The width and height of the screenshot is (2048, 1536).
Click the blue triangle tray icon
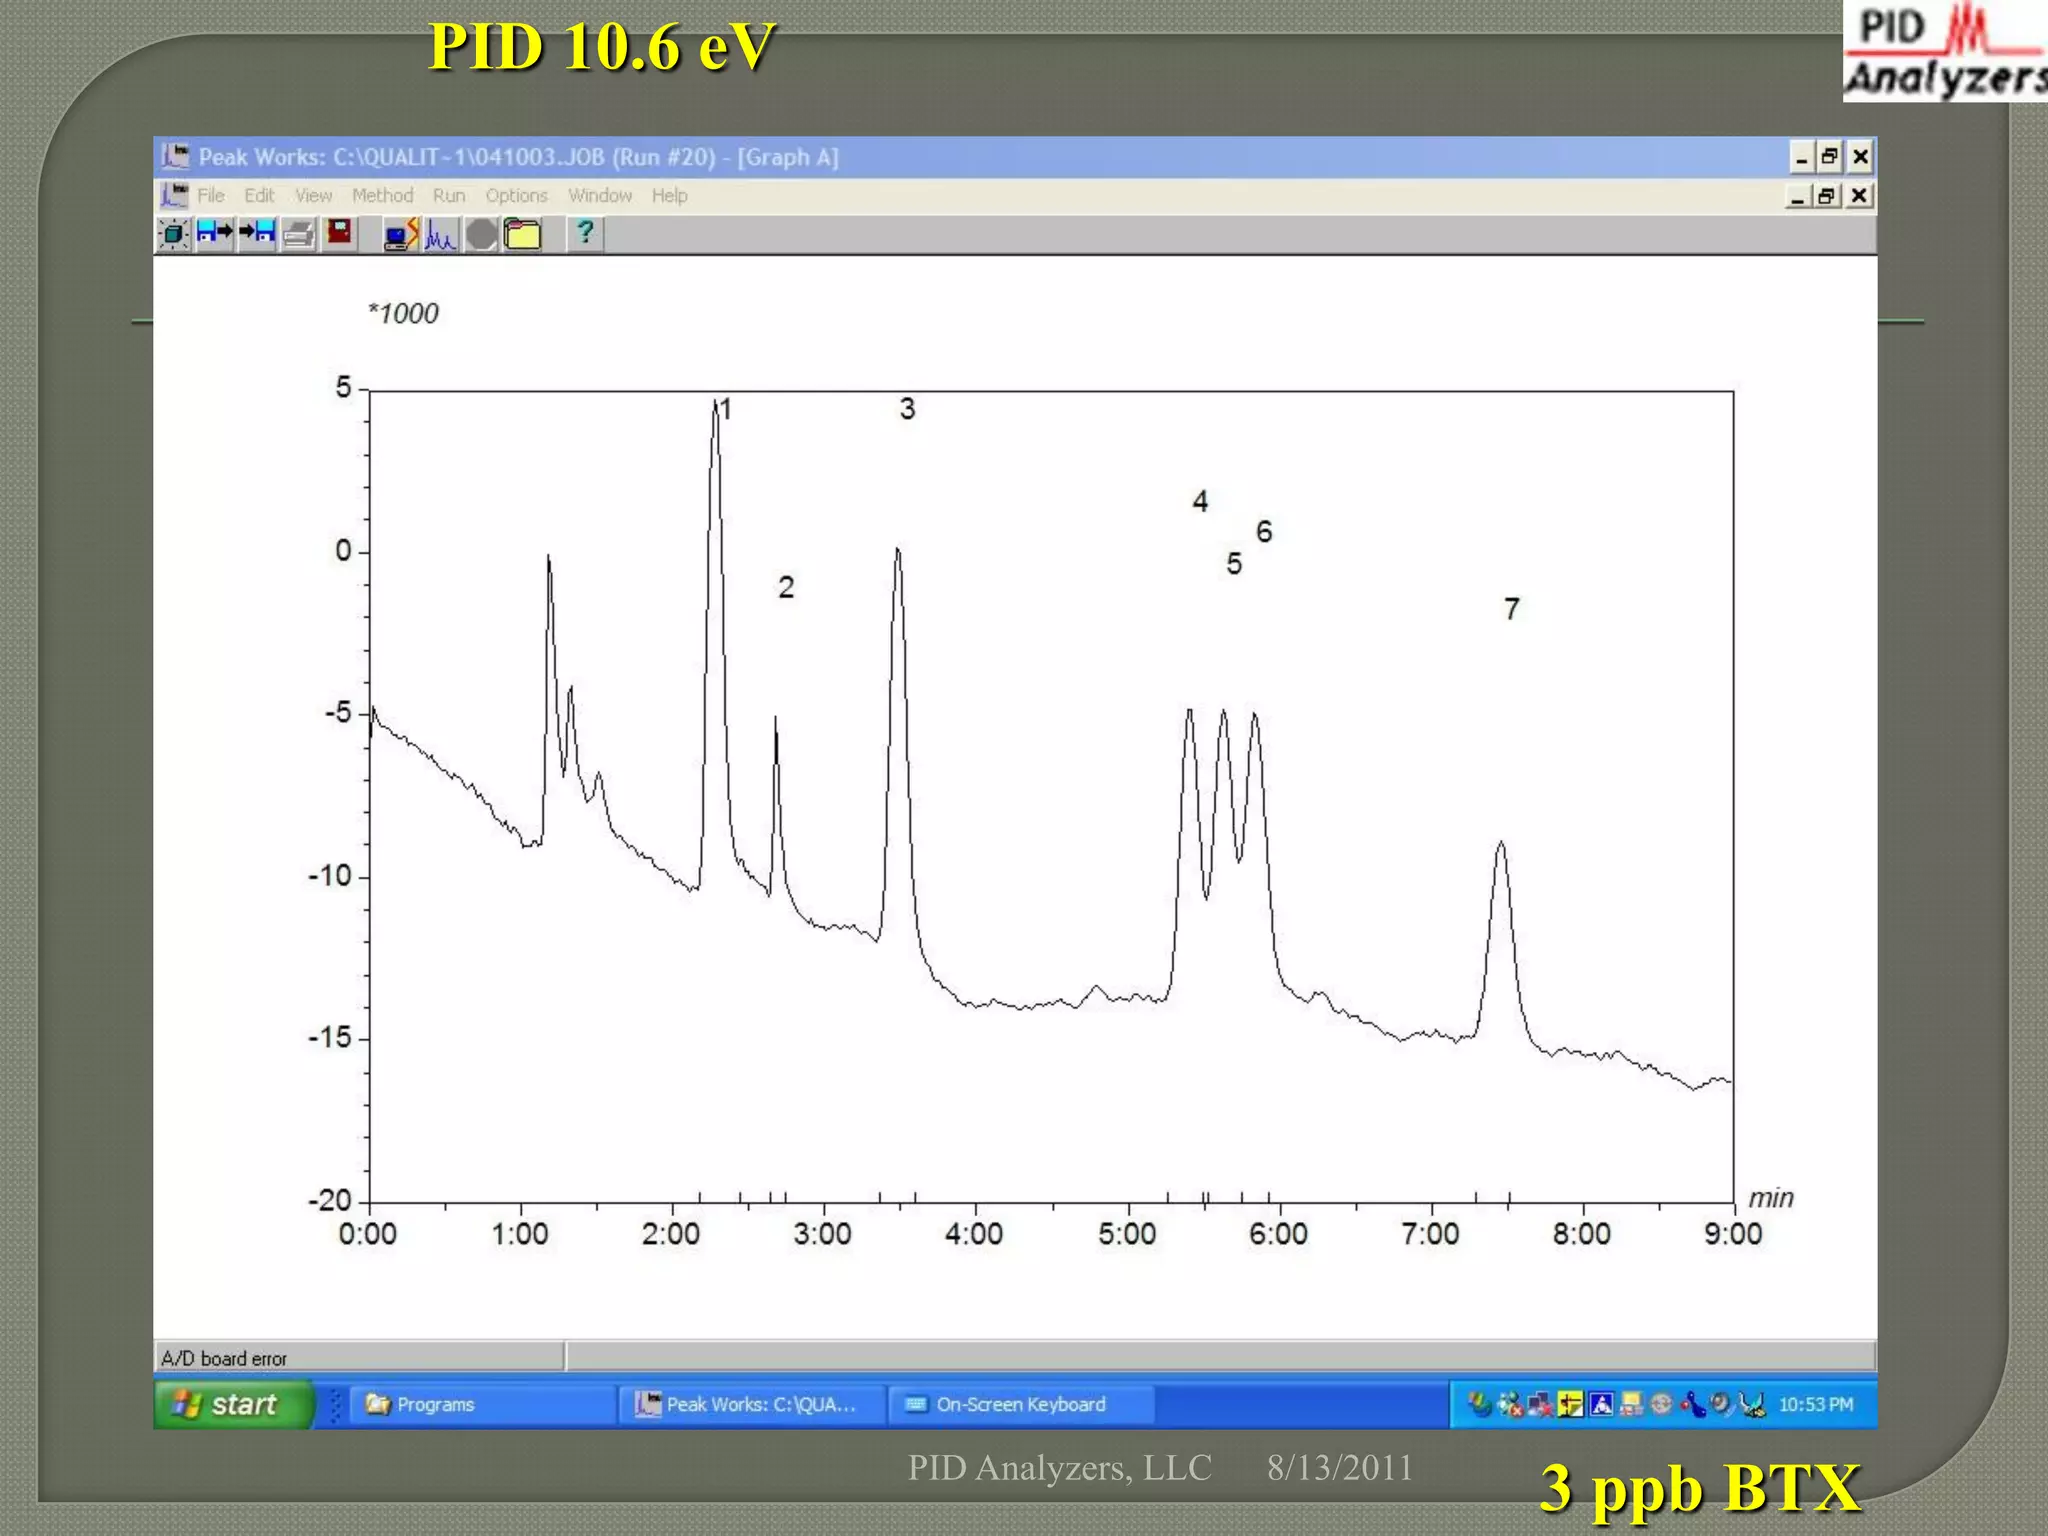[x=1601, y=1405]
